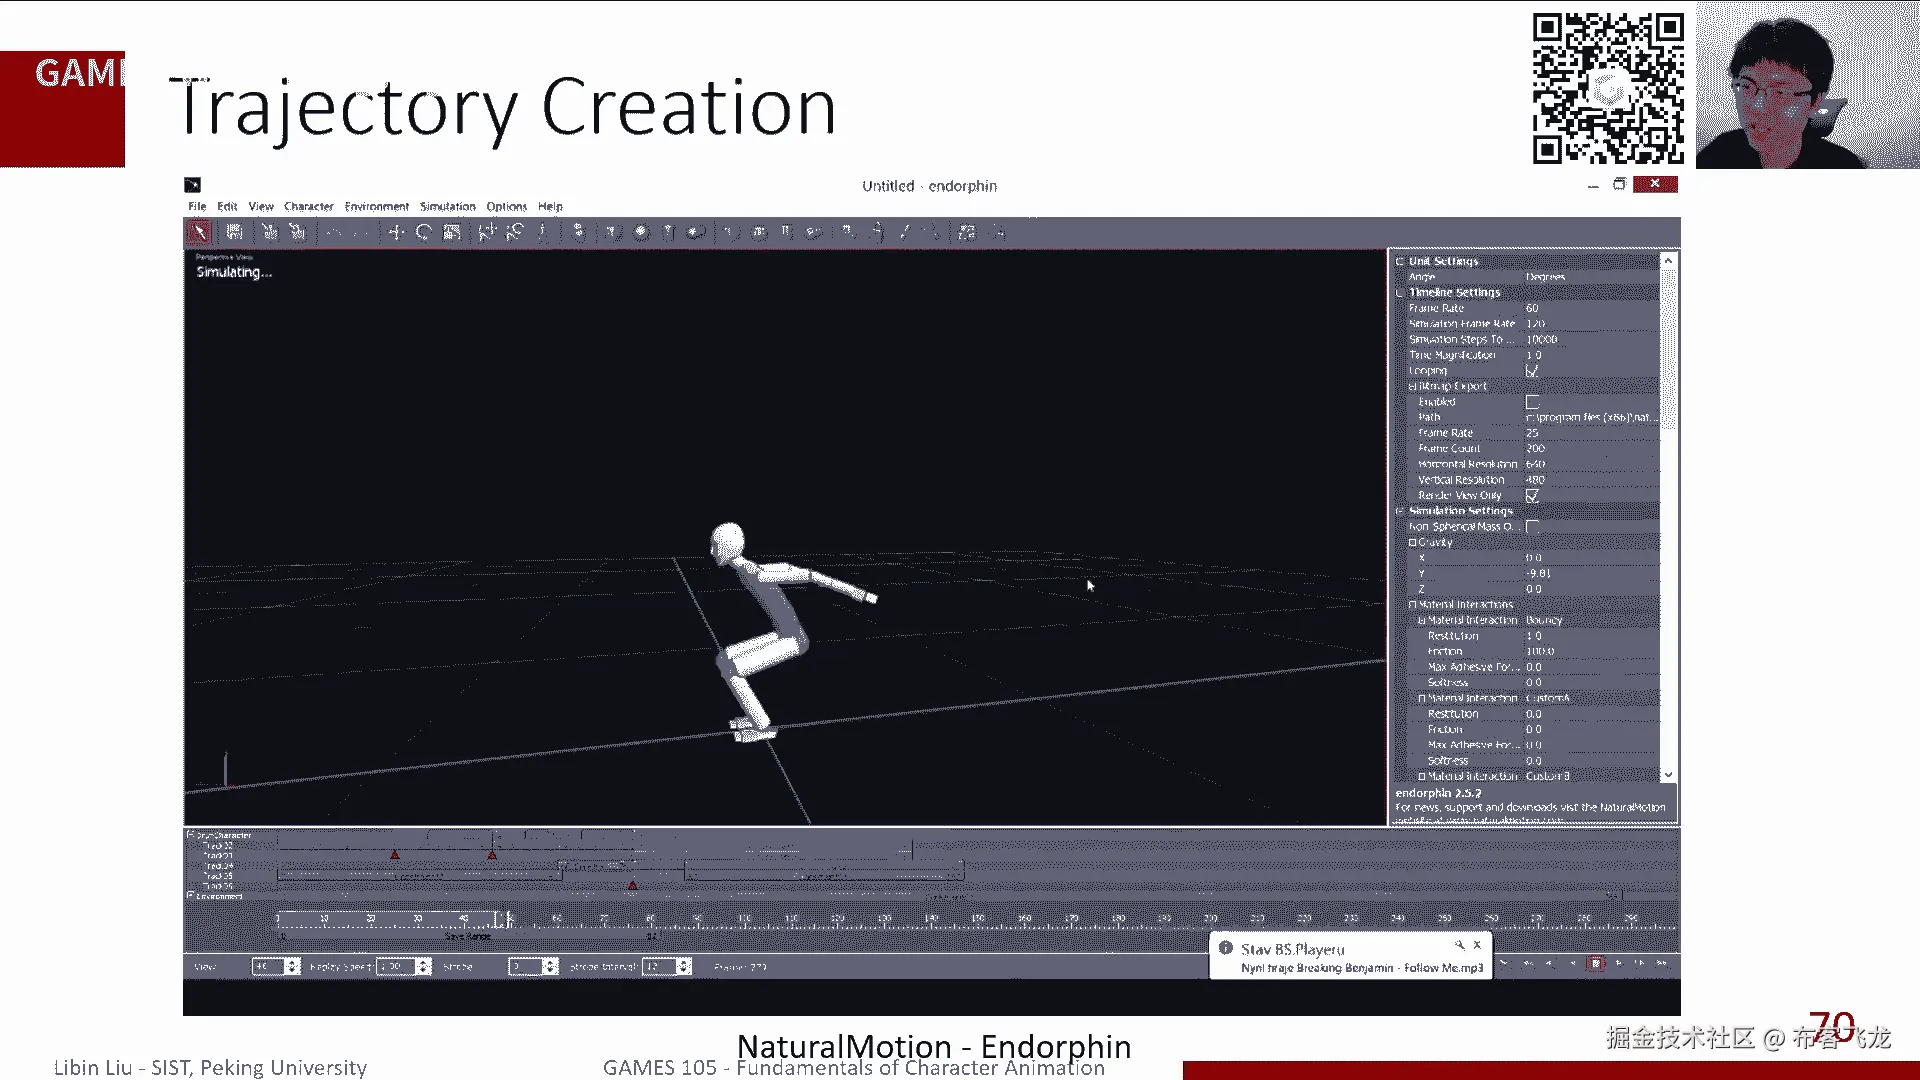1920x1080 pixels.
Task: Collapse the Gravity property group
Action: 1413,543
